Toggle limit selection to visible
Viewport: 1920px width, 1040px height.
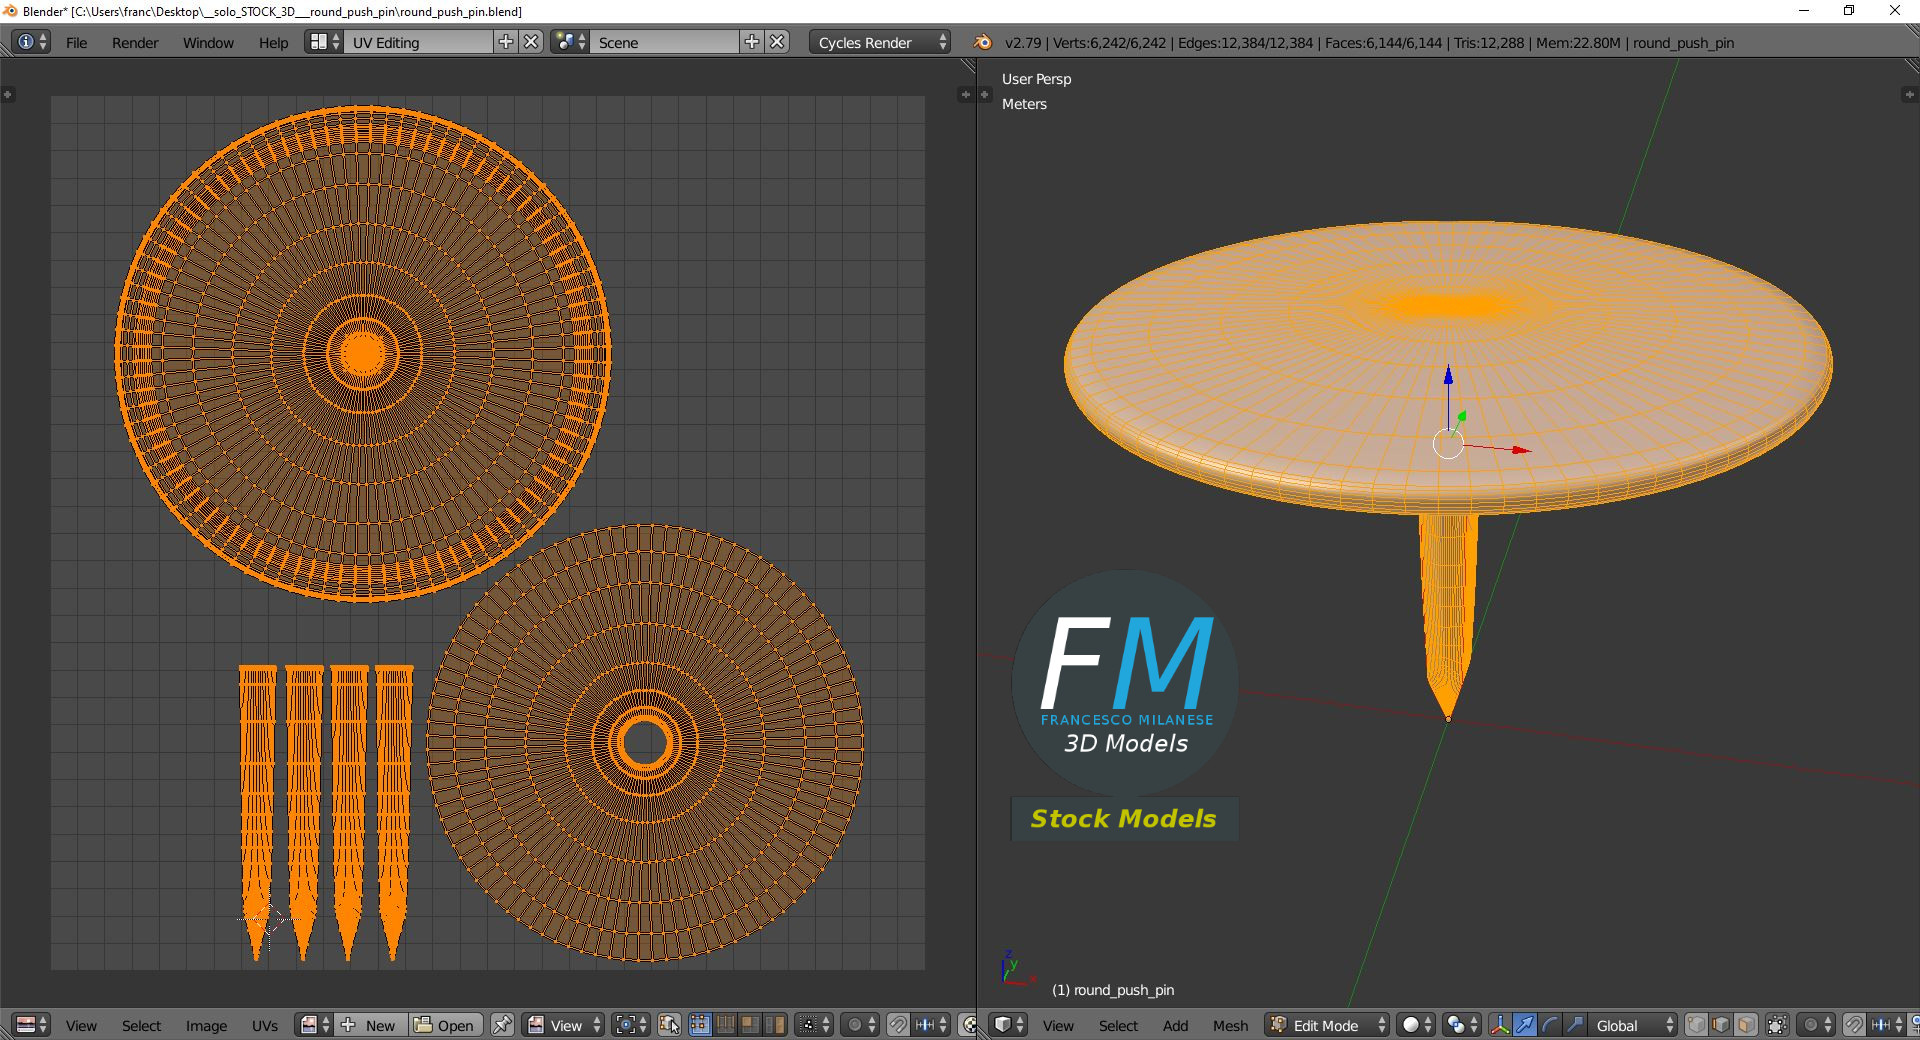[1777, 1025]
